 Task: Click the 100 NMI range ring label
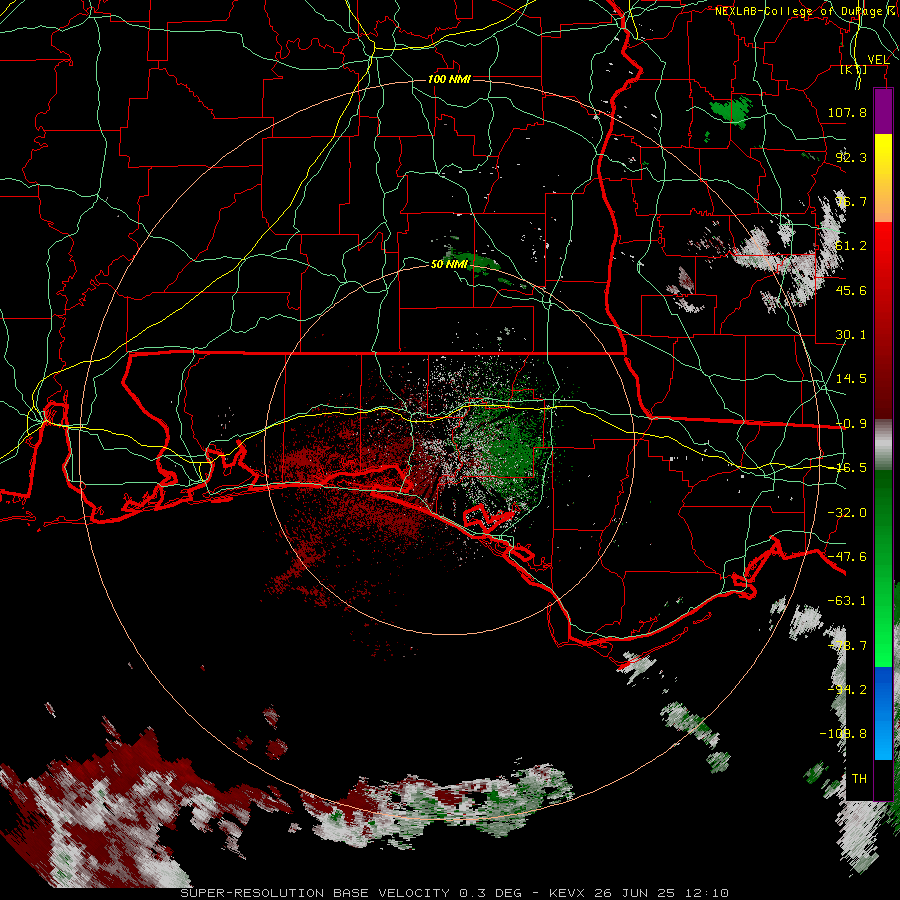coord(449,79)
